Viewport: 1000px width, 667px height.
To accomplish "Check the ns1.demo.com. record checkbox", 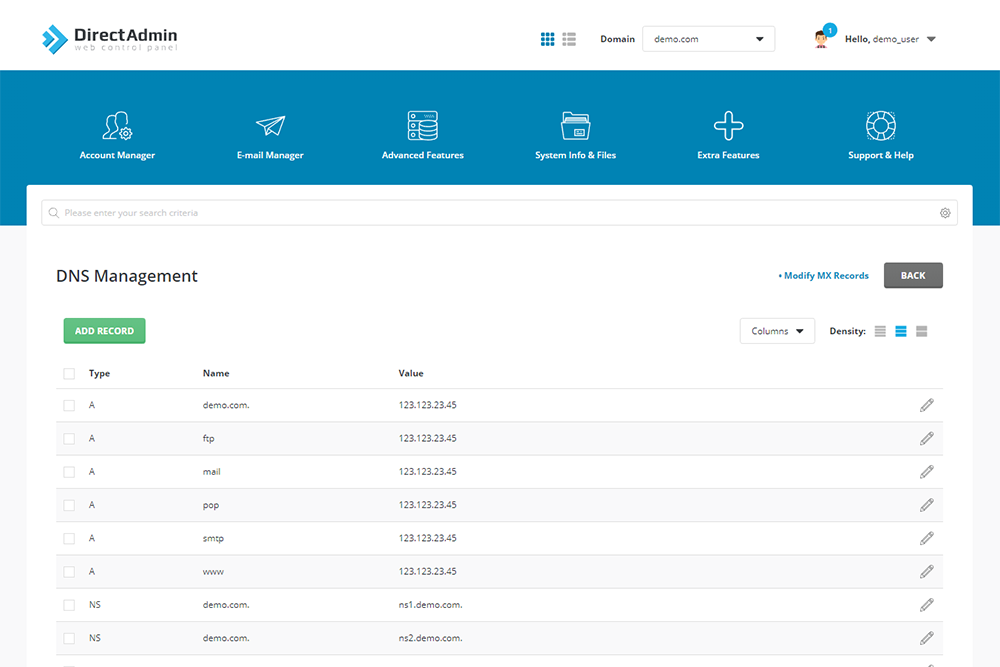I will 69,605.
